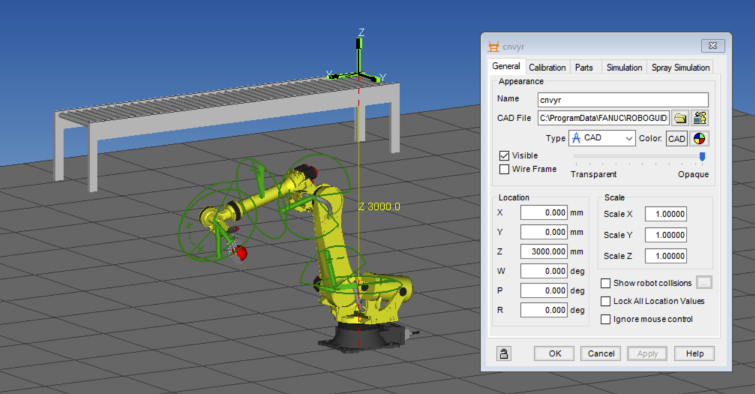The height and width of the screenshot is (394, 755).
Task: Check Ignore mouse control option
Action: click(x=606, y=319)
